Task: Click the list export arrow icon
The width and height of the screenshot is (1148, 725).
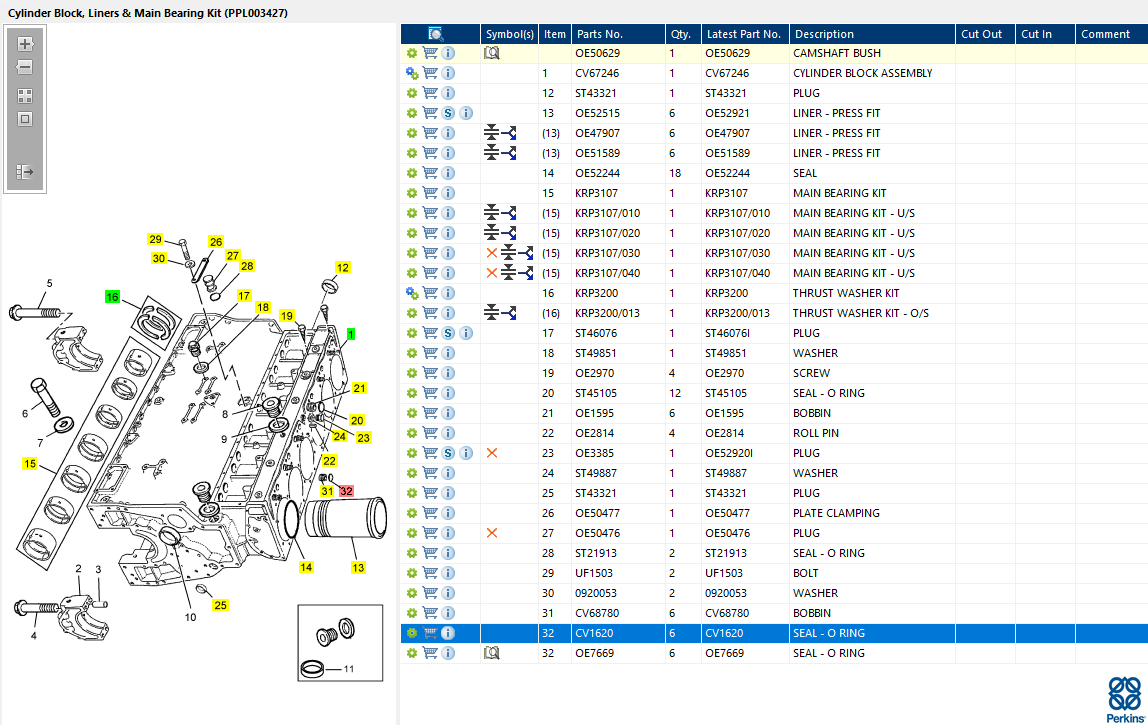Action: point(25,172)
